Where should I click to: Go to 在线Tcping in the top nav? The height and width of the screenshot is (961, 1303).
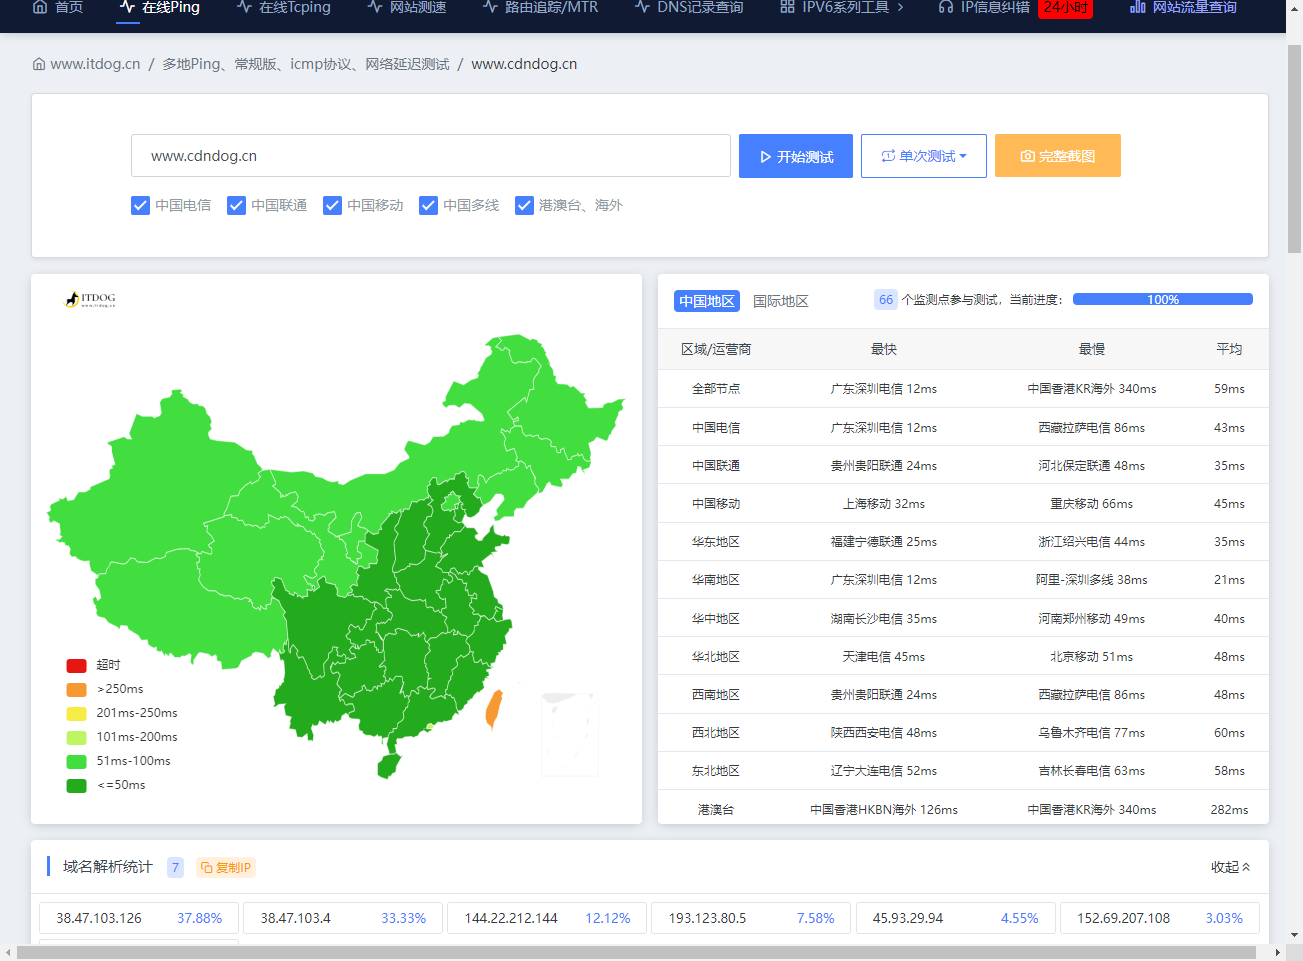(x=284, y=7)
